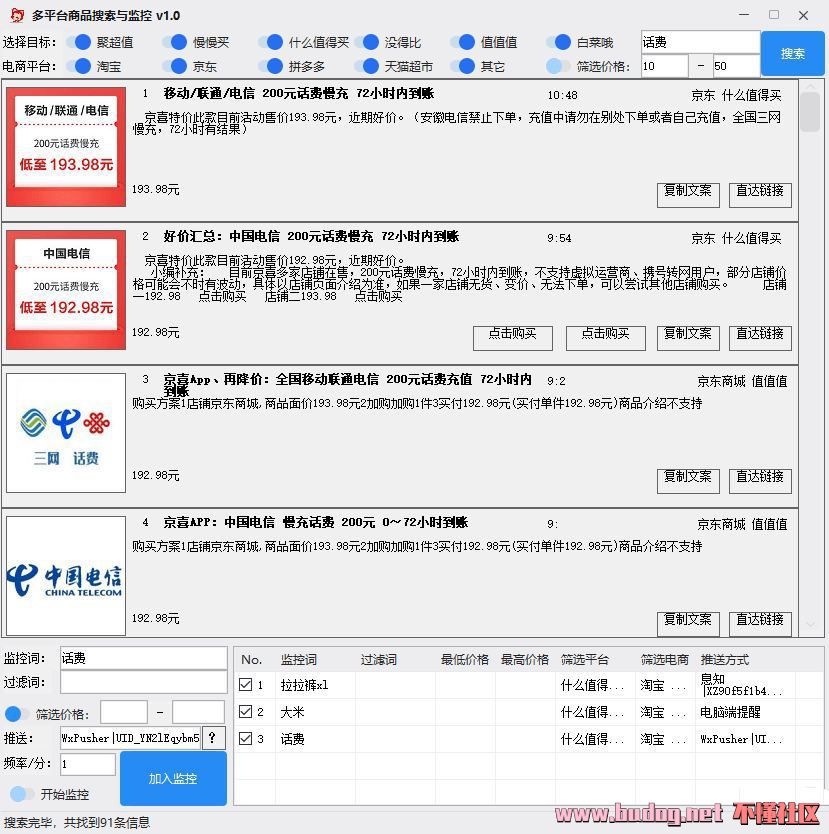Open 直达链接 for item 2
The image size is (829, 834).
[x=760, y=338]
